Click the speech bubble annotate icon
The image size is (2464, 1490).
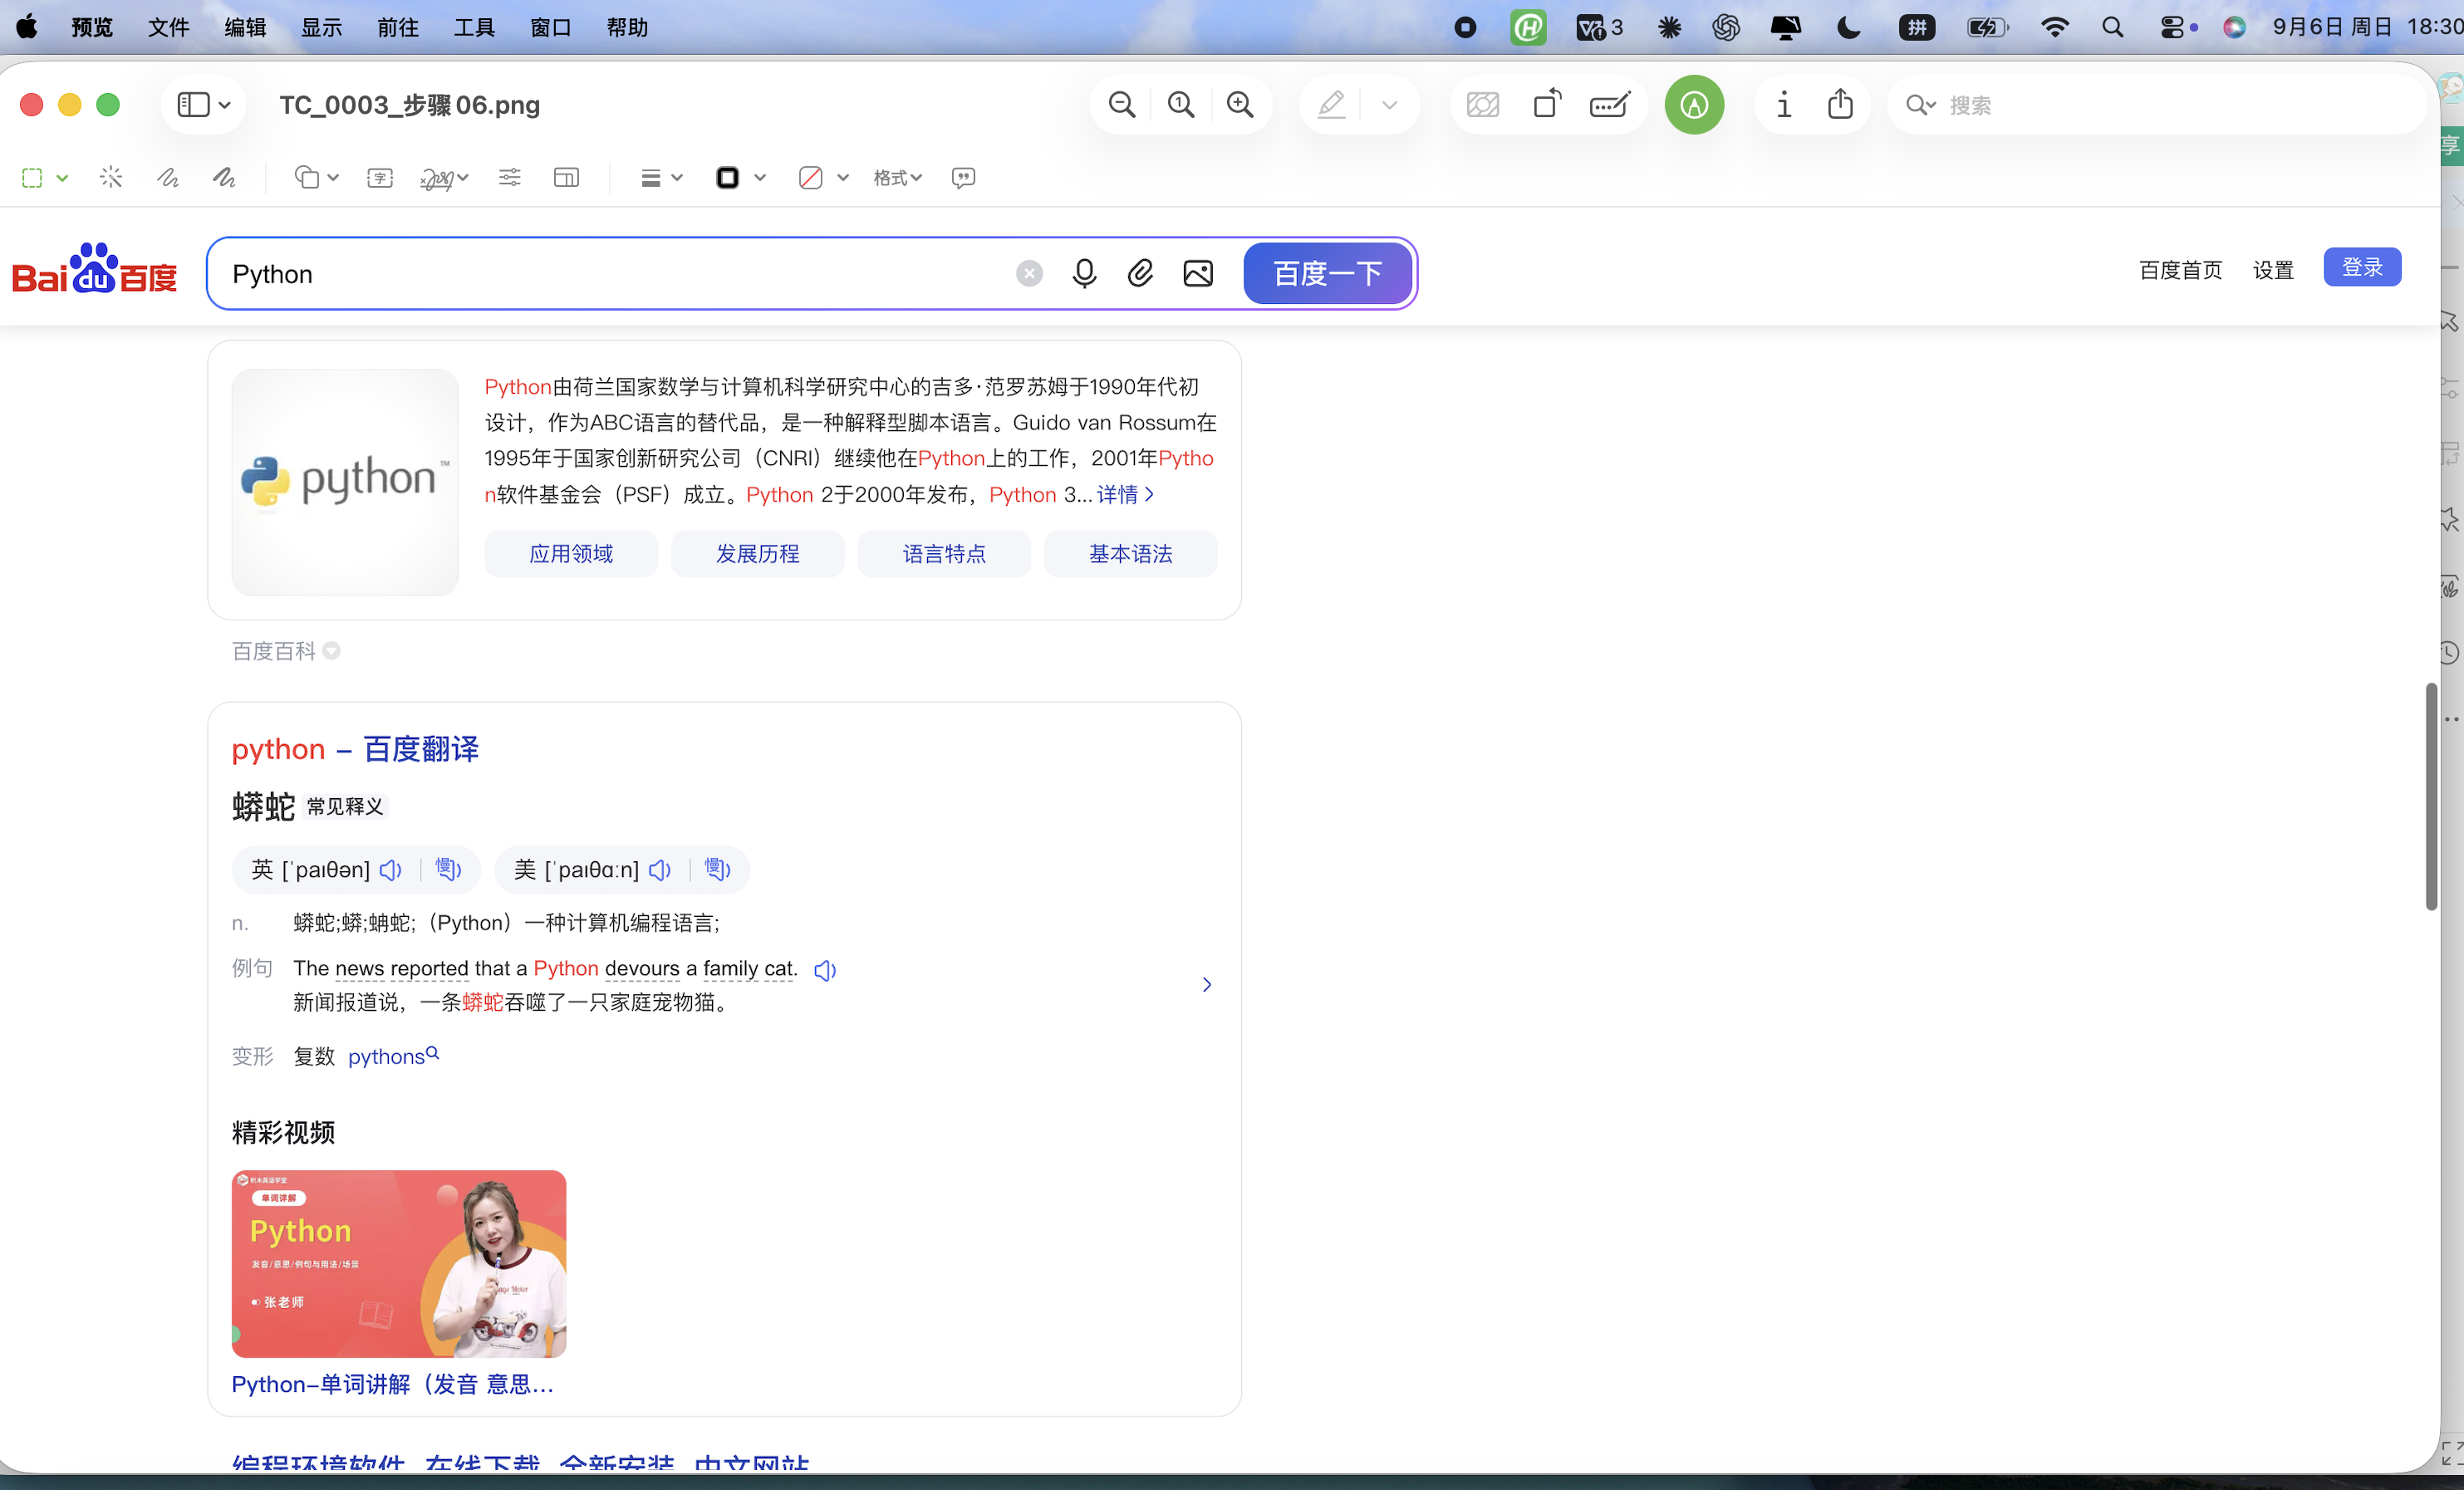(963, 178)
